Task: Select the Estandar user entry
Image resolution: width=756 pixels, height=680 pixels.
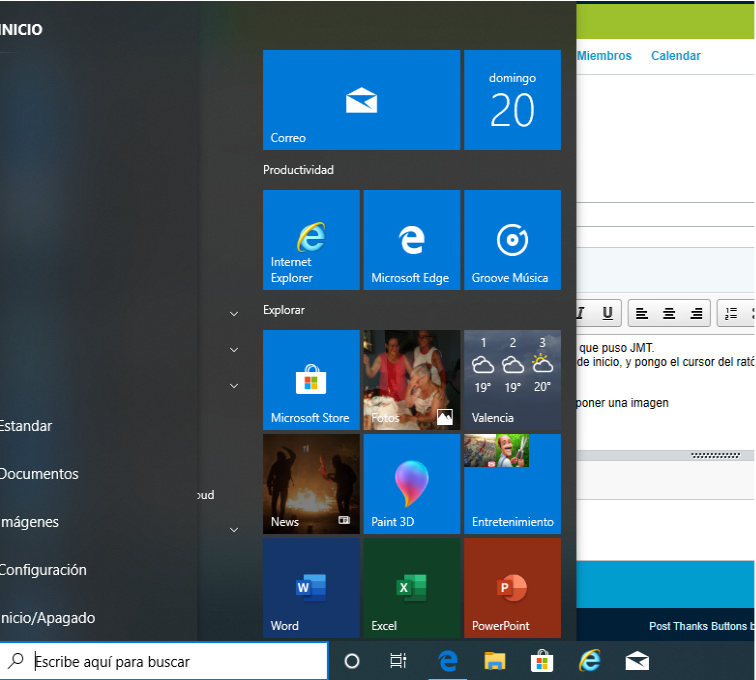Action: pyautogui.click(x=26, y=426)
